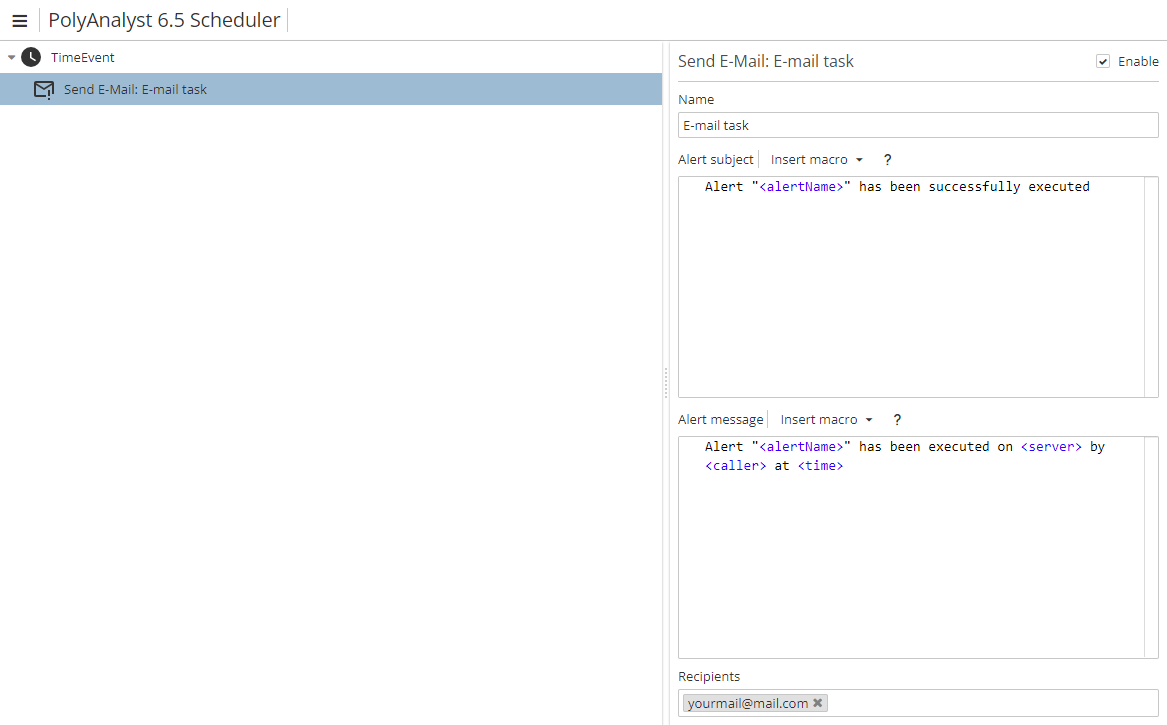The height and width of the screenshot is (725, 1167).
Task: Open the Alert subject Insert macro dropdown
Action: pos(816,160)
